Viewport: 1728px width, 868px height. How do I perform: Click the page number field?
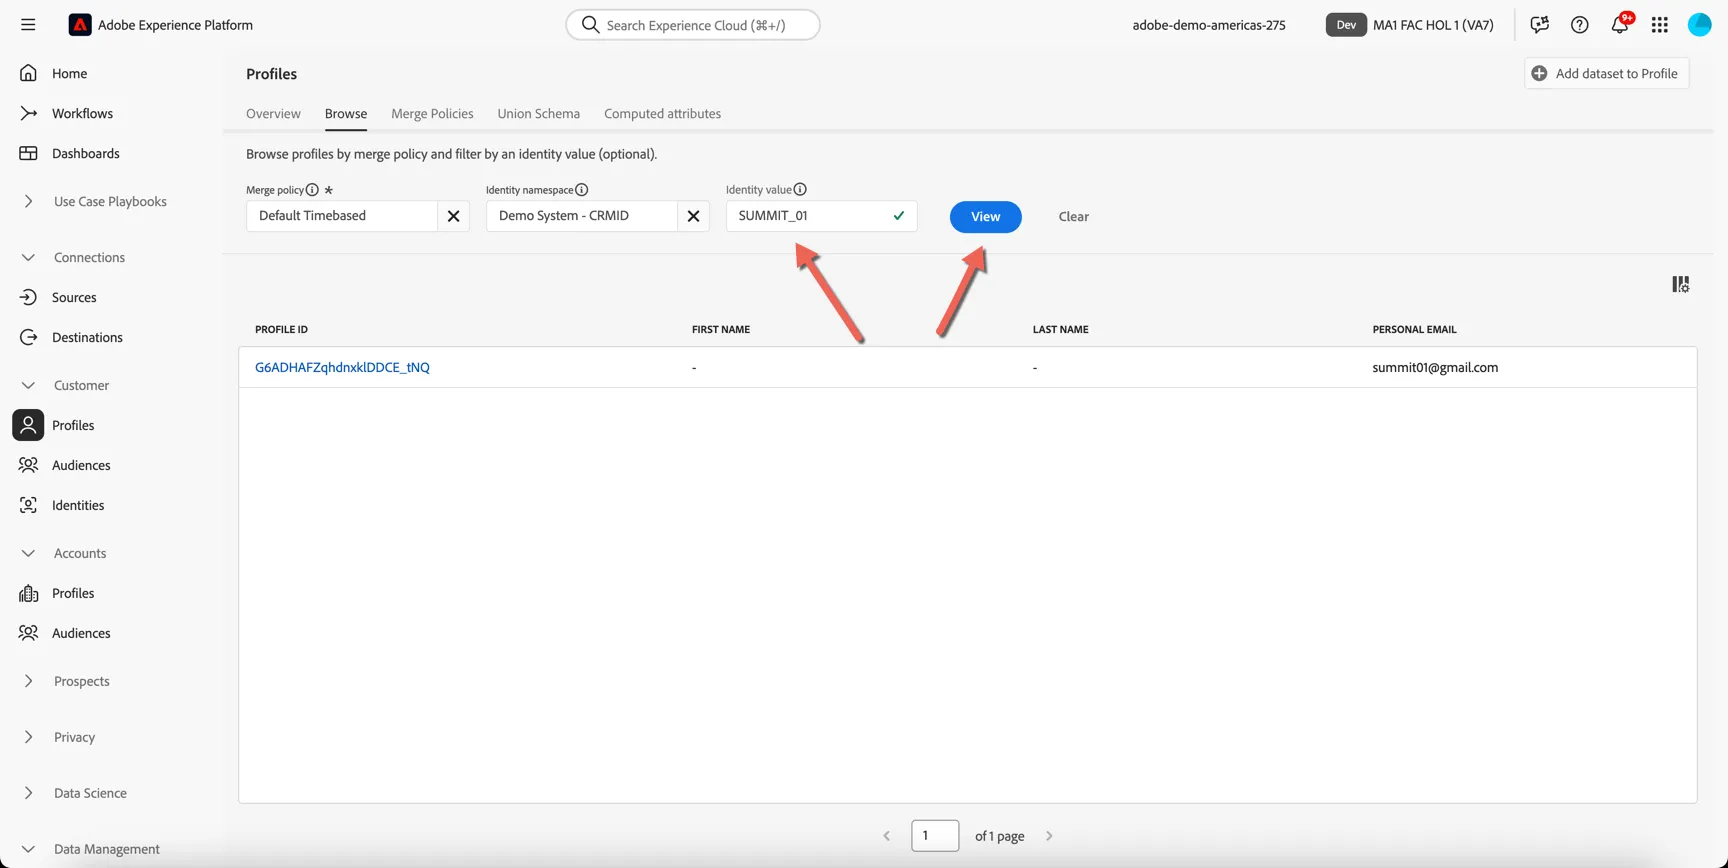[x=935, y=836]
